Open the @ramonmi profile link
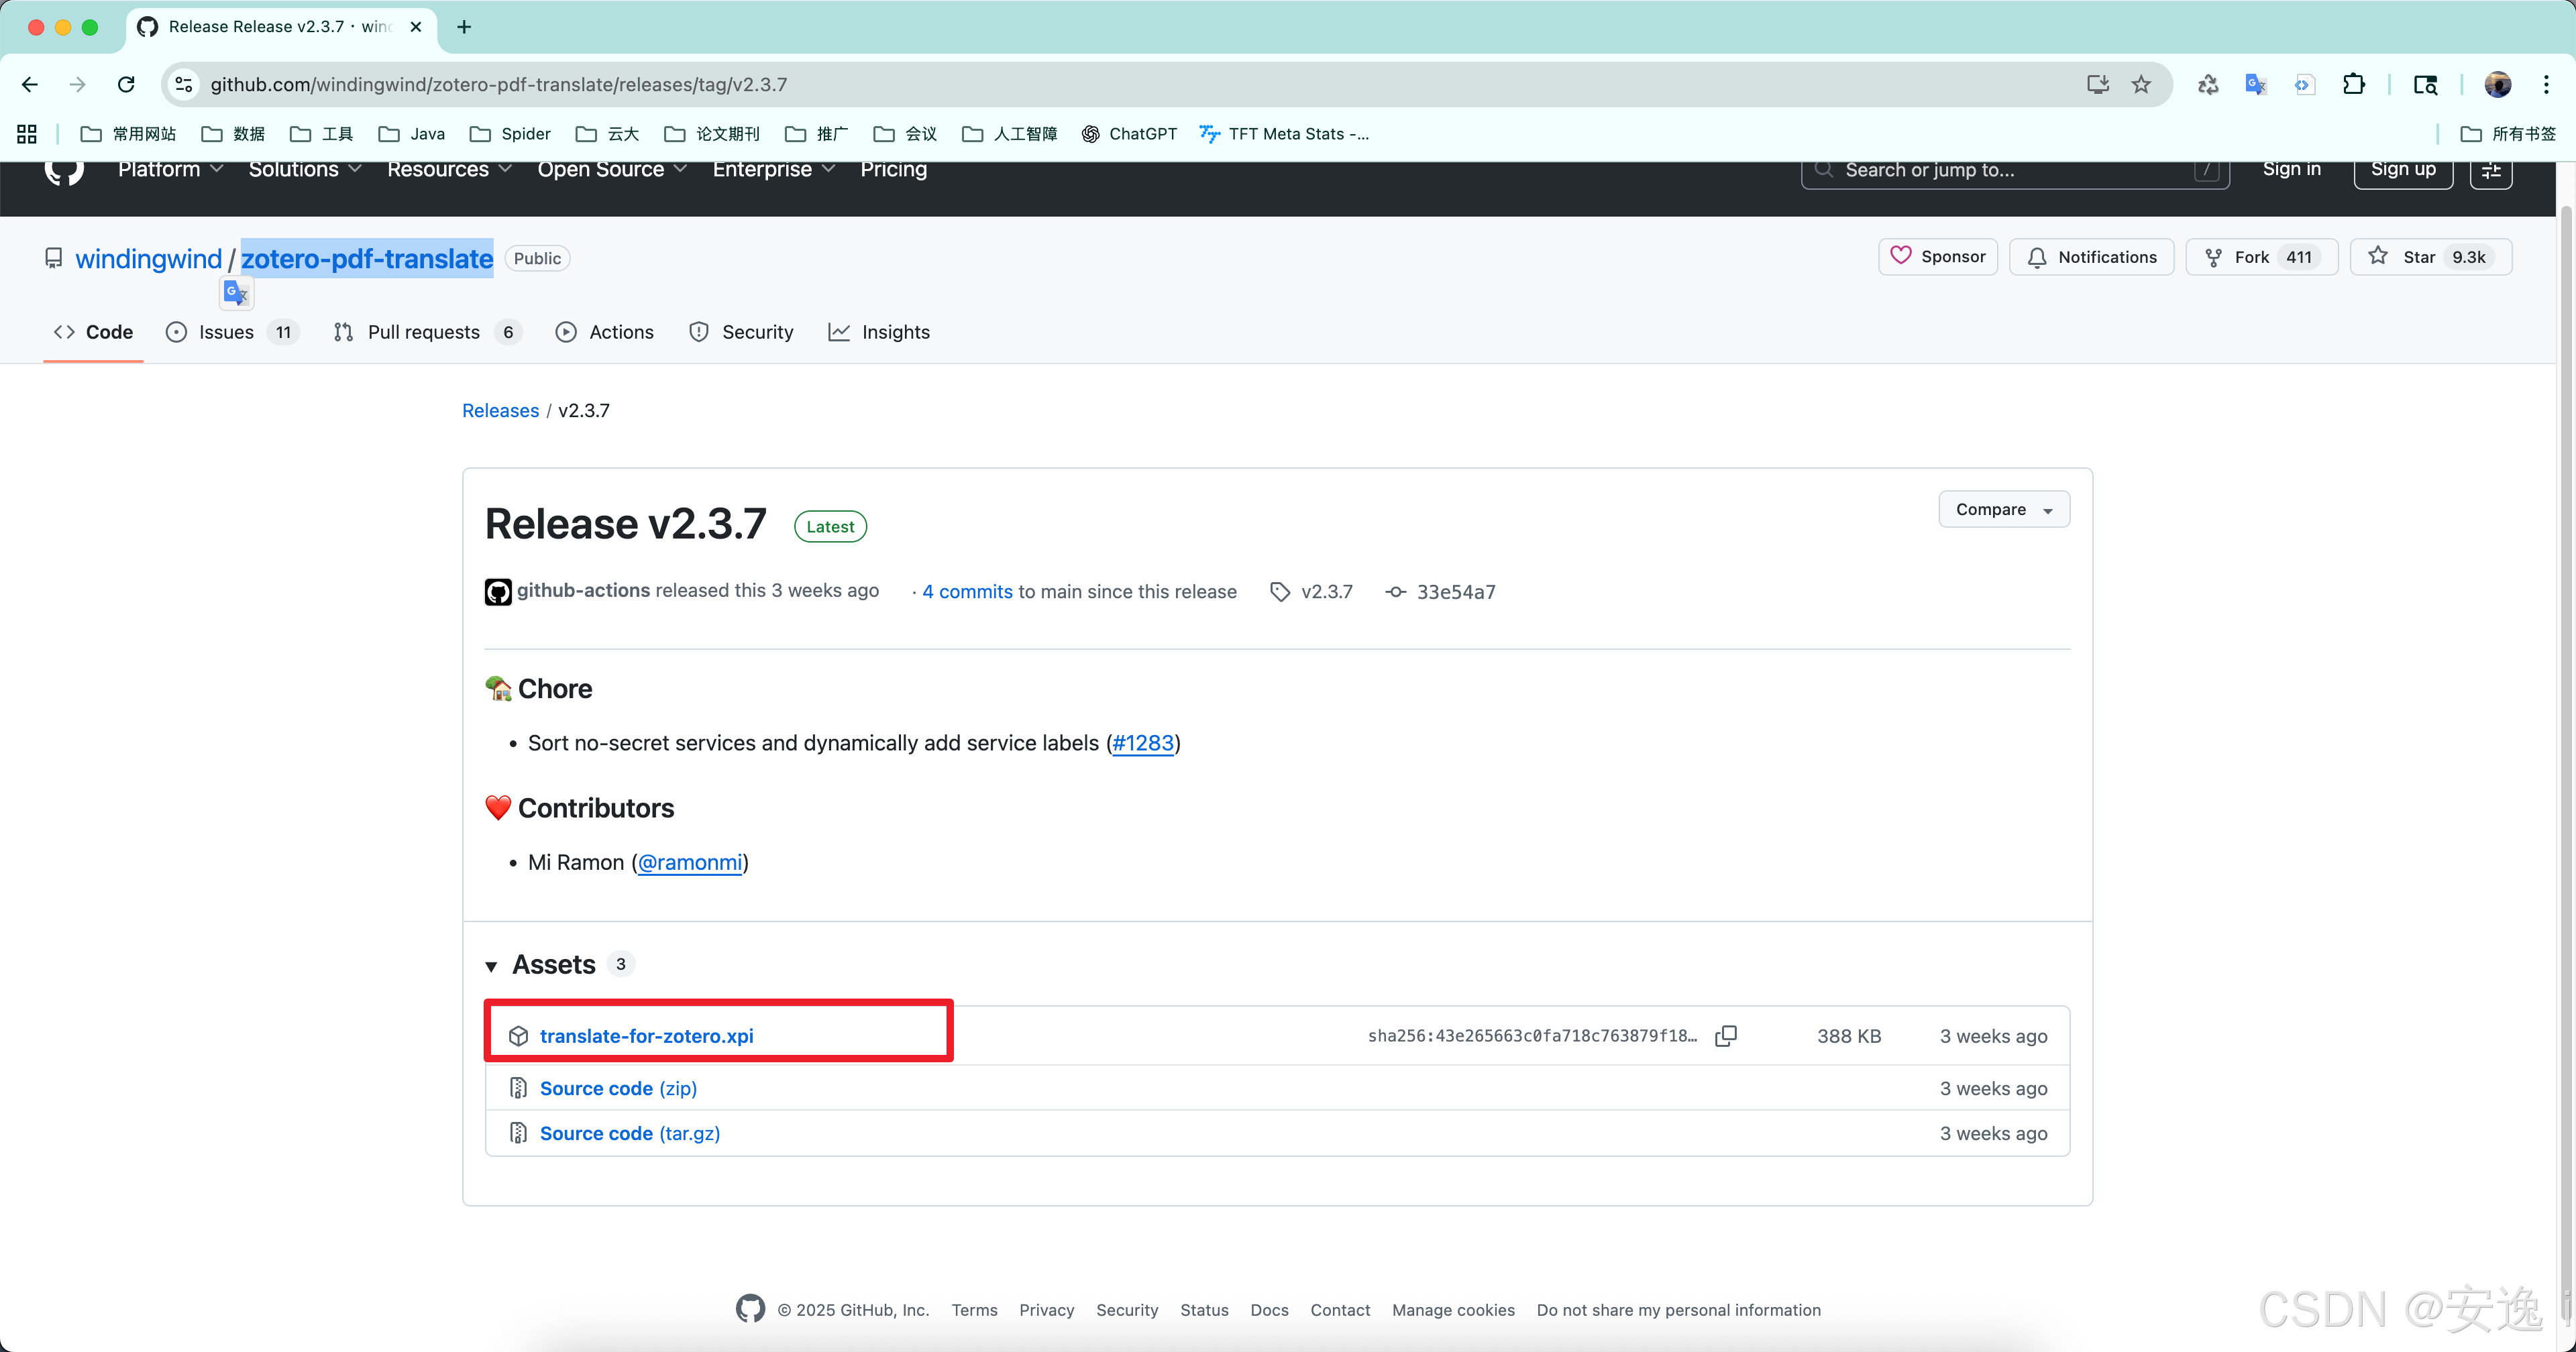The image size is (2576, 1352). (x=690, y=862)
